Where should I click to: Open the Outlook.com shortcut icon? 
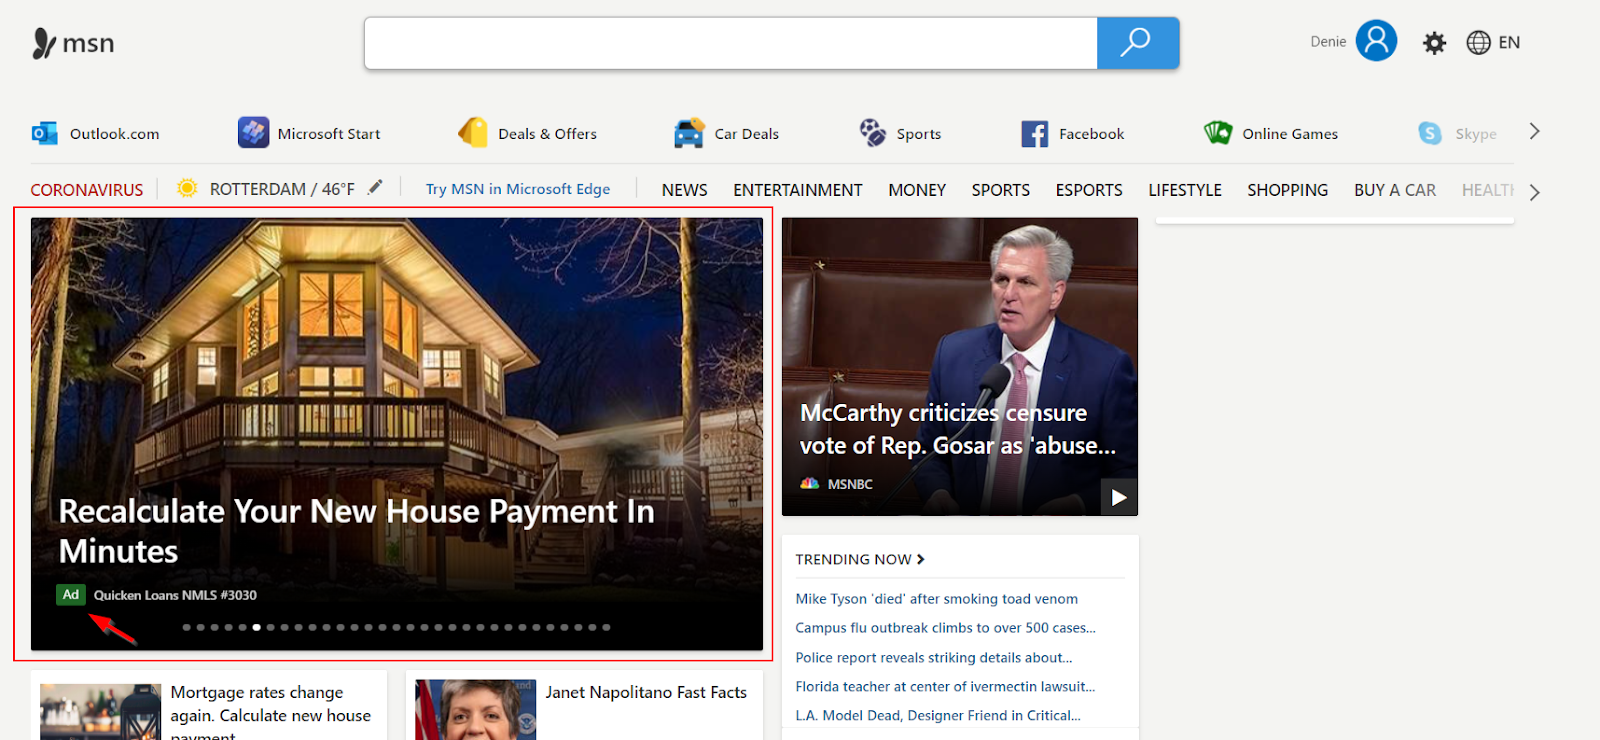point(44,133)
